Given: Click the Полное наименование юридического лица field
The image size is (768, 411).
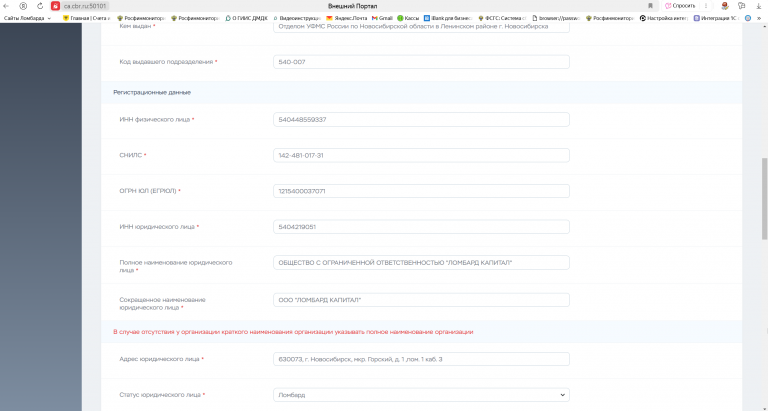Looking at the screenshot, I should [421, 263].
